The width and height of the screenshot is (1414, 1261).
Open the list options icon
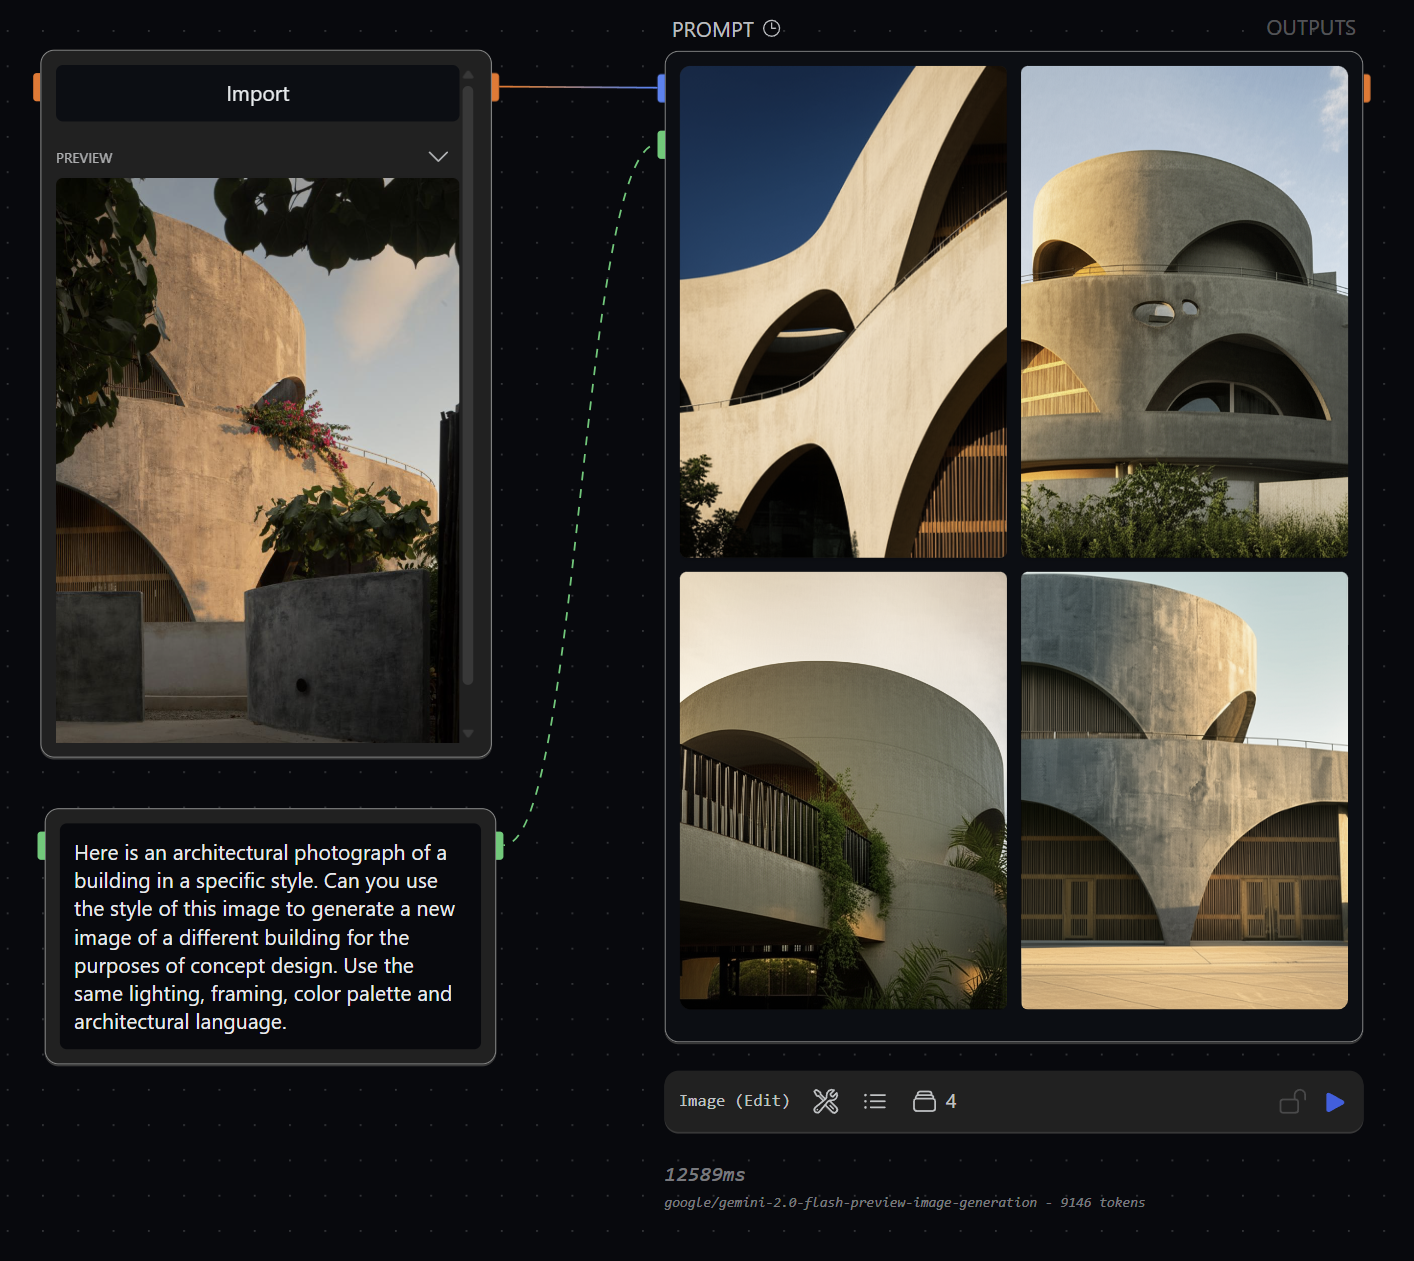click(875, 1101)
